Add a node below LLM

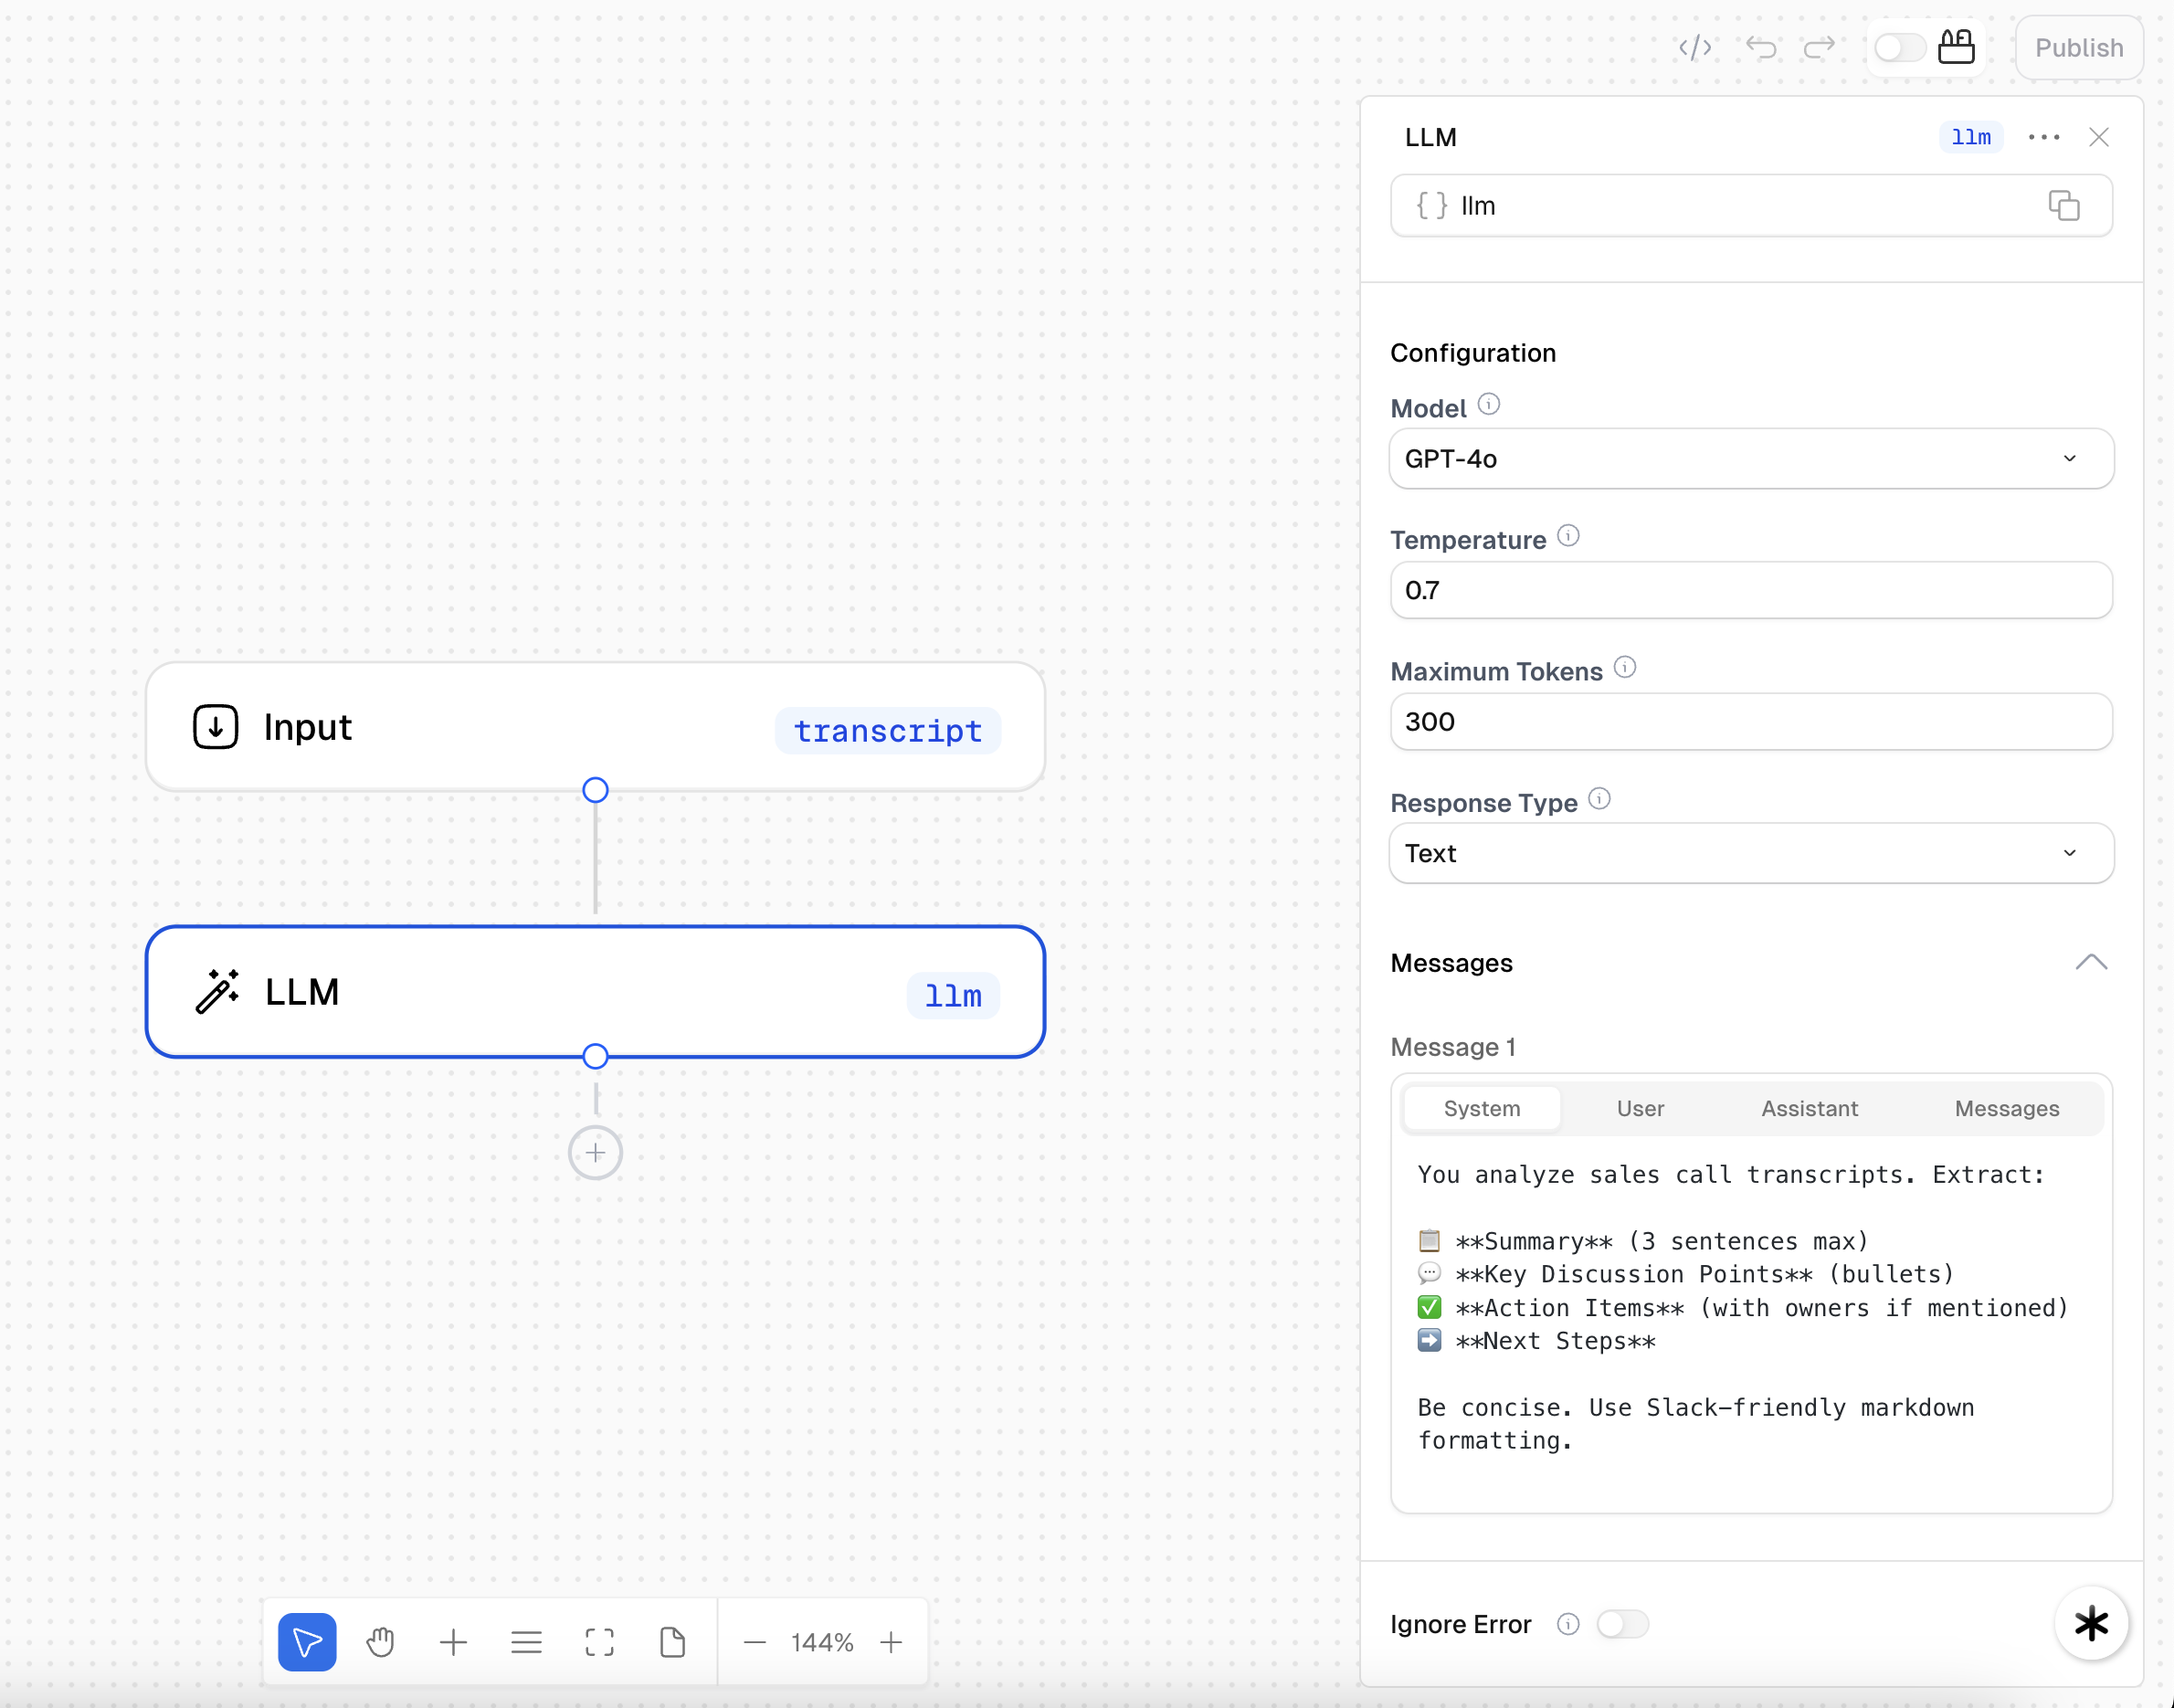[595, 1153]
